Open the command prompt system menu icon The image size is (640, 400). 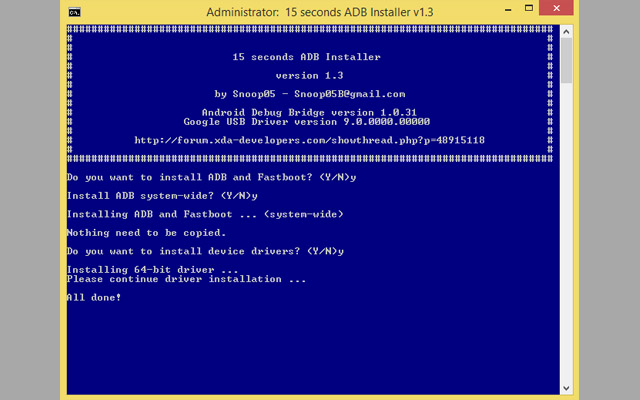coord(76,12)
